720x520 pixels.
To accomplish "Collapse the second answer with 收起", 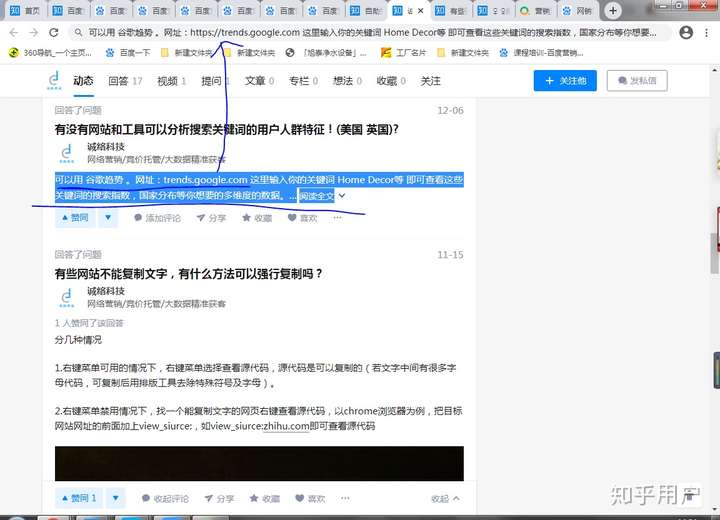I will (445, 499).
